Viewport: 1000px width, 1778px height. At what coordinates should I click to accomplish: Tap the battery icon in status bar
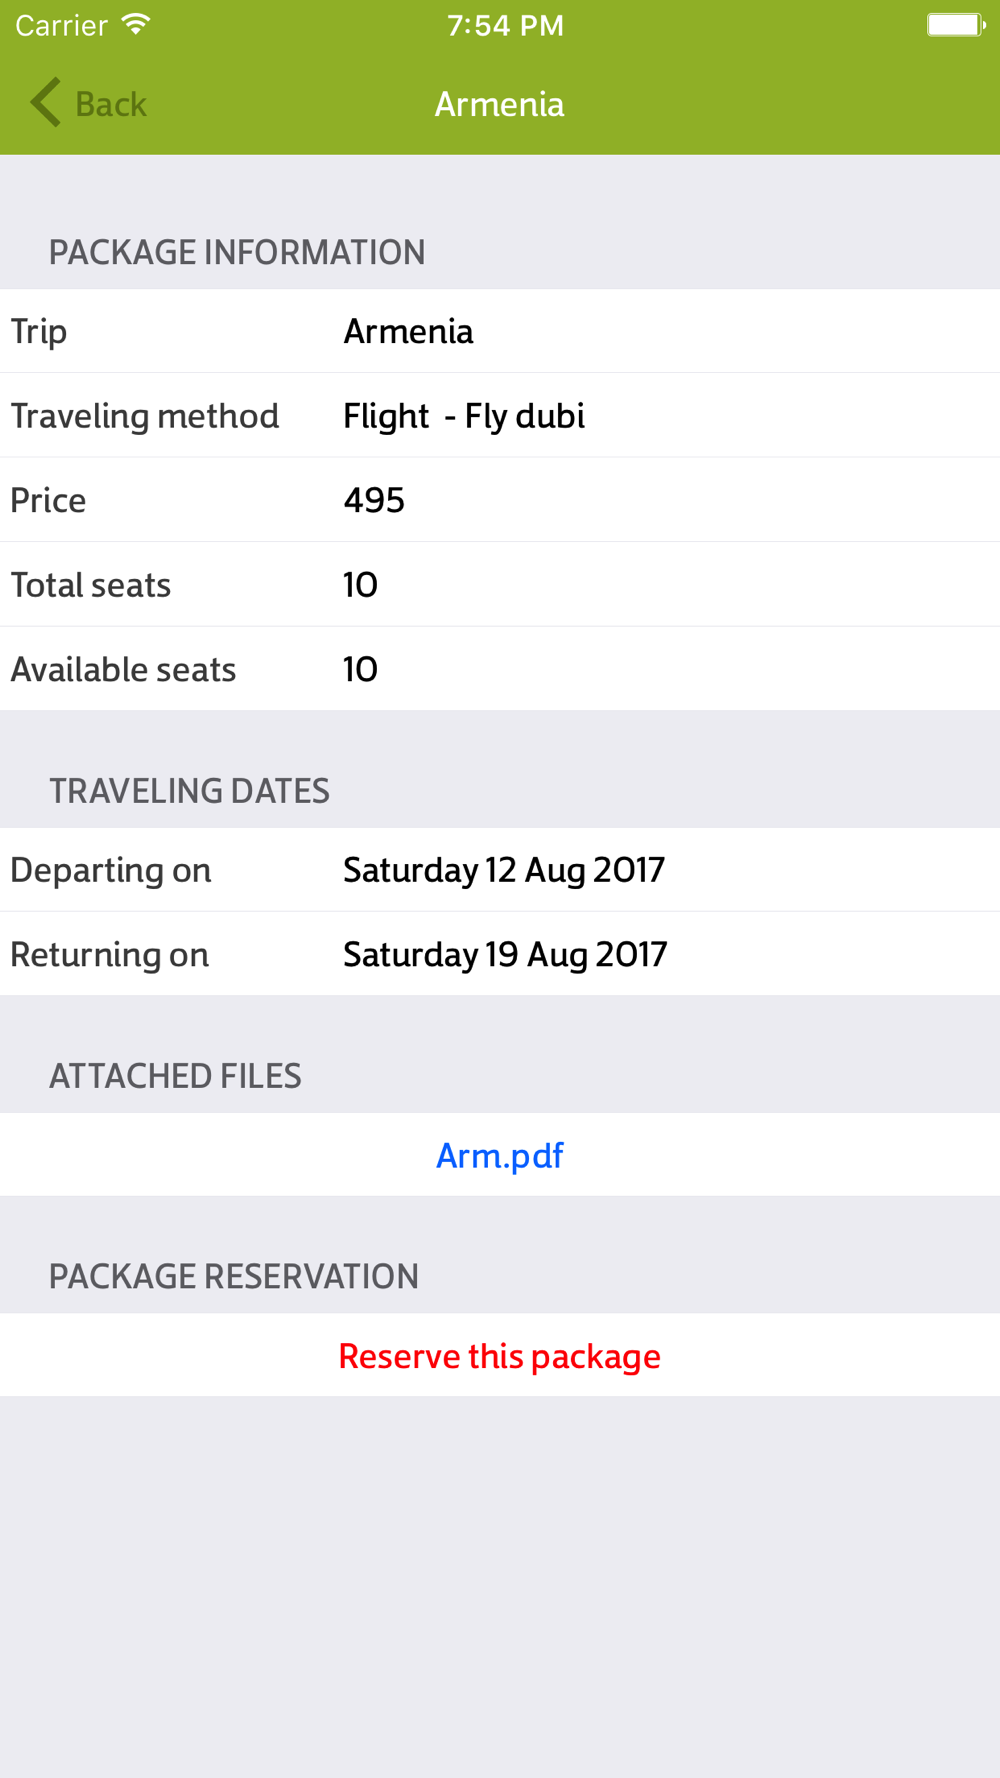pos(955,25)
